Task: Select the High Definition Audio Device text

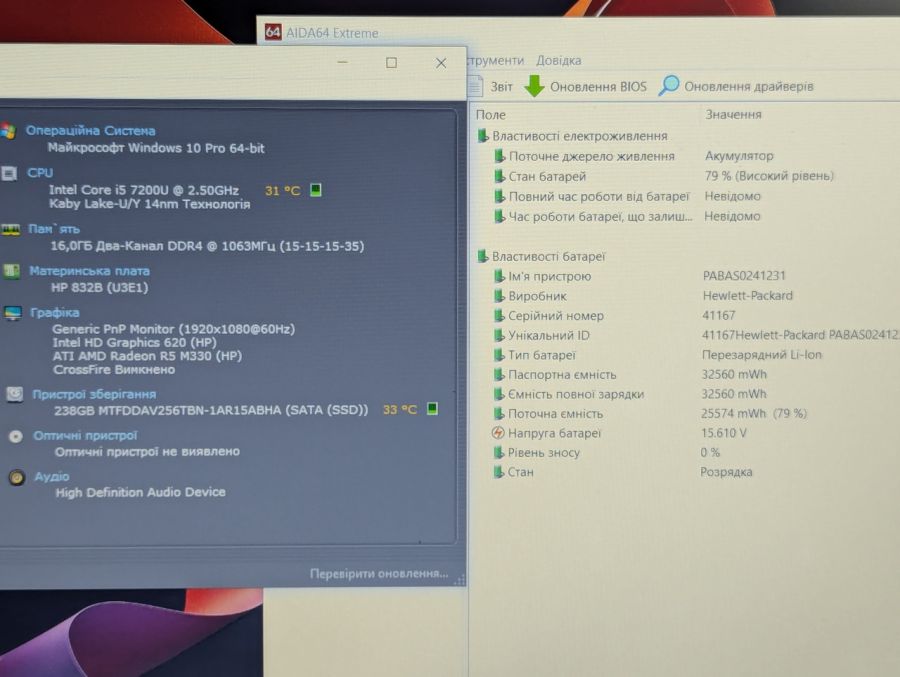Action: pos(140,492)
